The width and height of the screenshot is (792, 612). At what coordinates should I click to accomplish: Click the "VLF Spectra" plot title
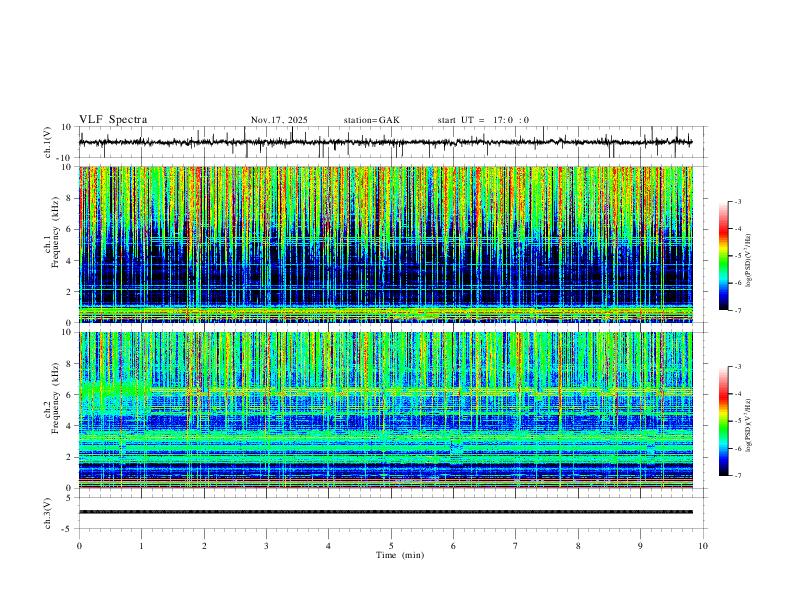[x=113, y=120]
